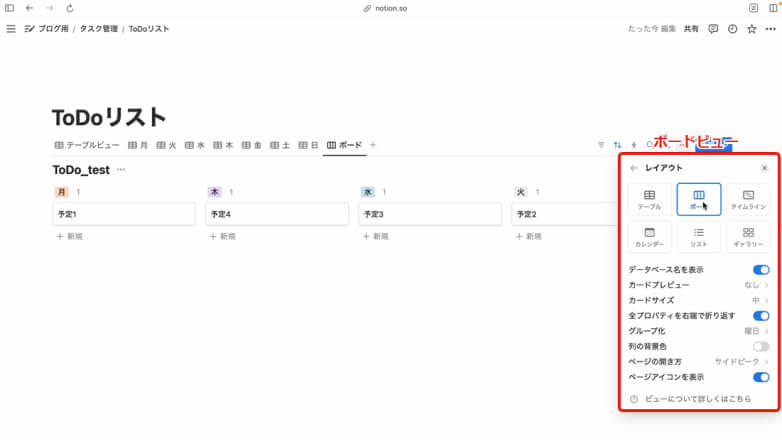Toggle データベース名を表示 switch
Screen dimensions: 782x440
tap(761, 270)
